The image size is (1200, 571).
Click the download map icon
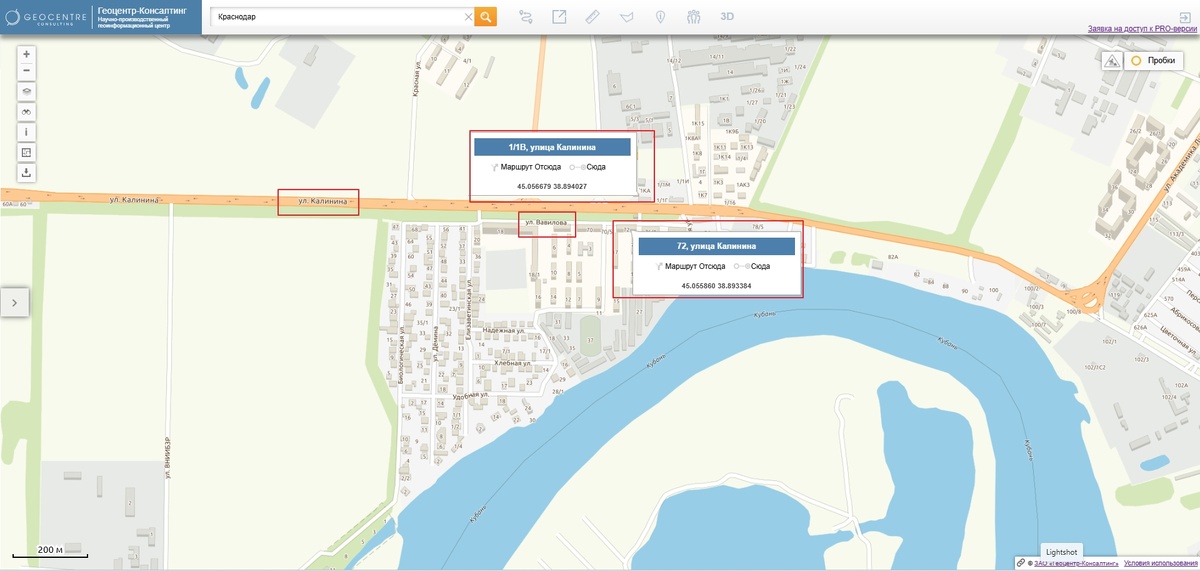click(x=27, y=172)
